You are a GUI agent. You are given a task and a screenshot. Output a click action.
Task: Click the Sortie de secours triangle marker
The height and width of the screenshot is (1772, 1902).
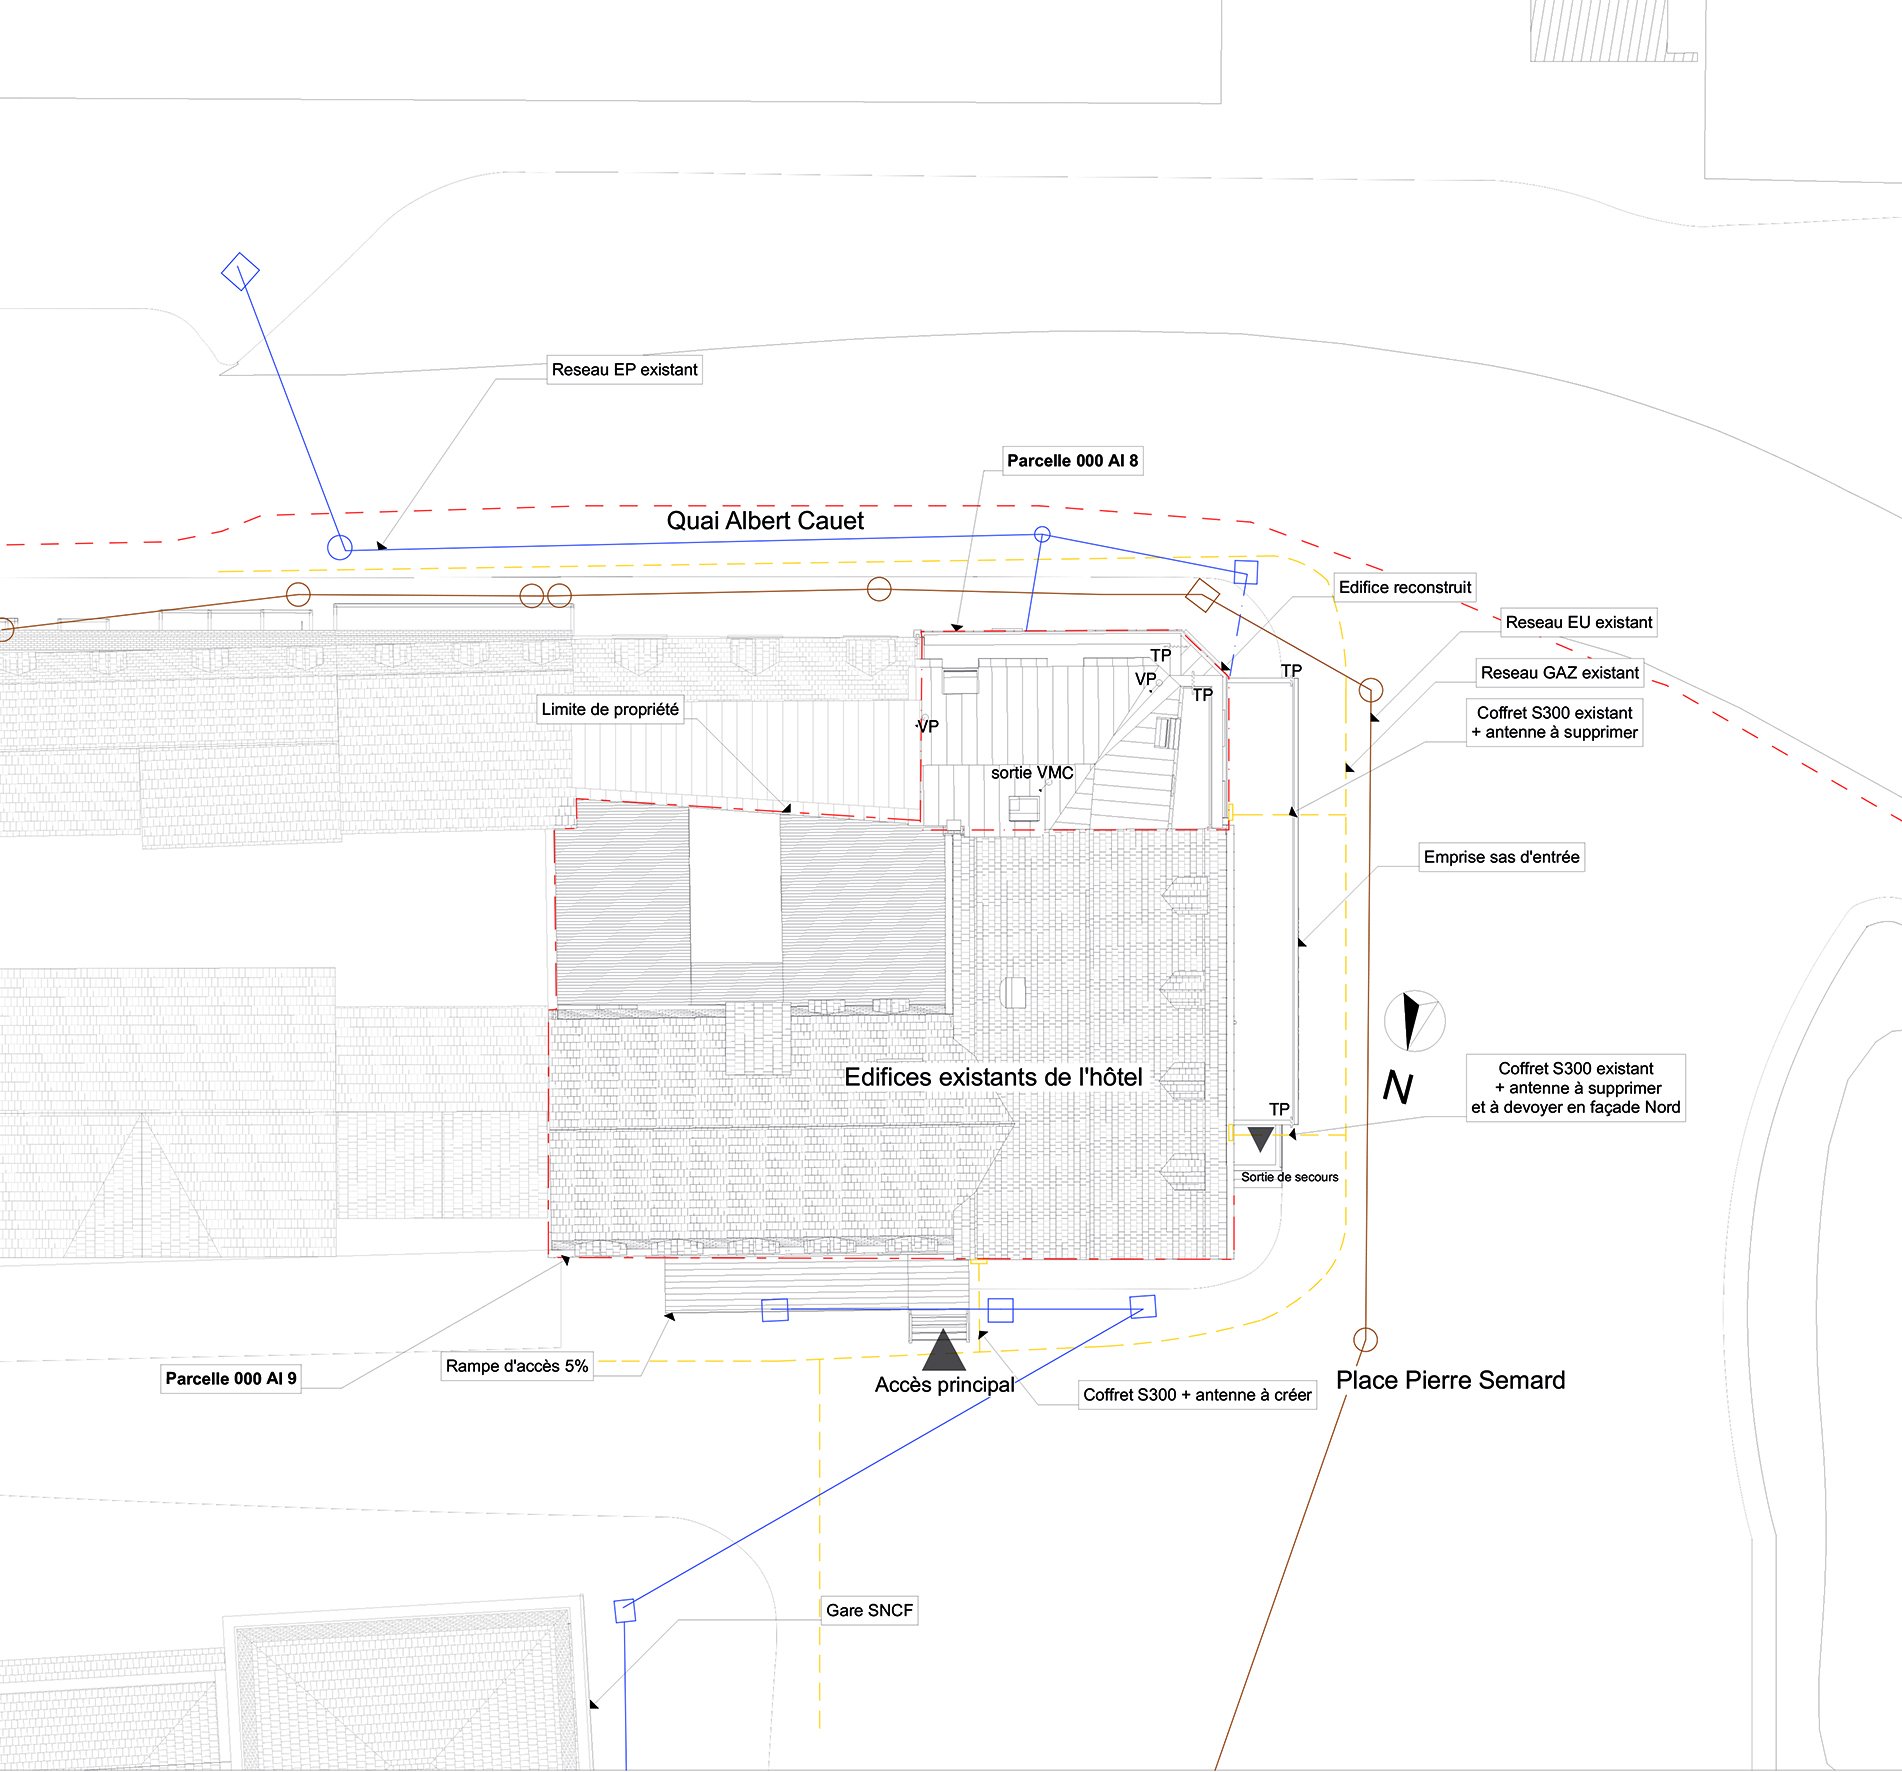1260,1138
